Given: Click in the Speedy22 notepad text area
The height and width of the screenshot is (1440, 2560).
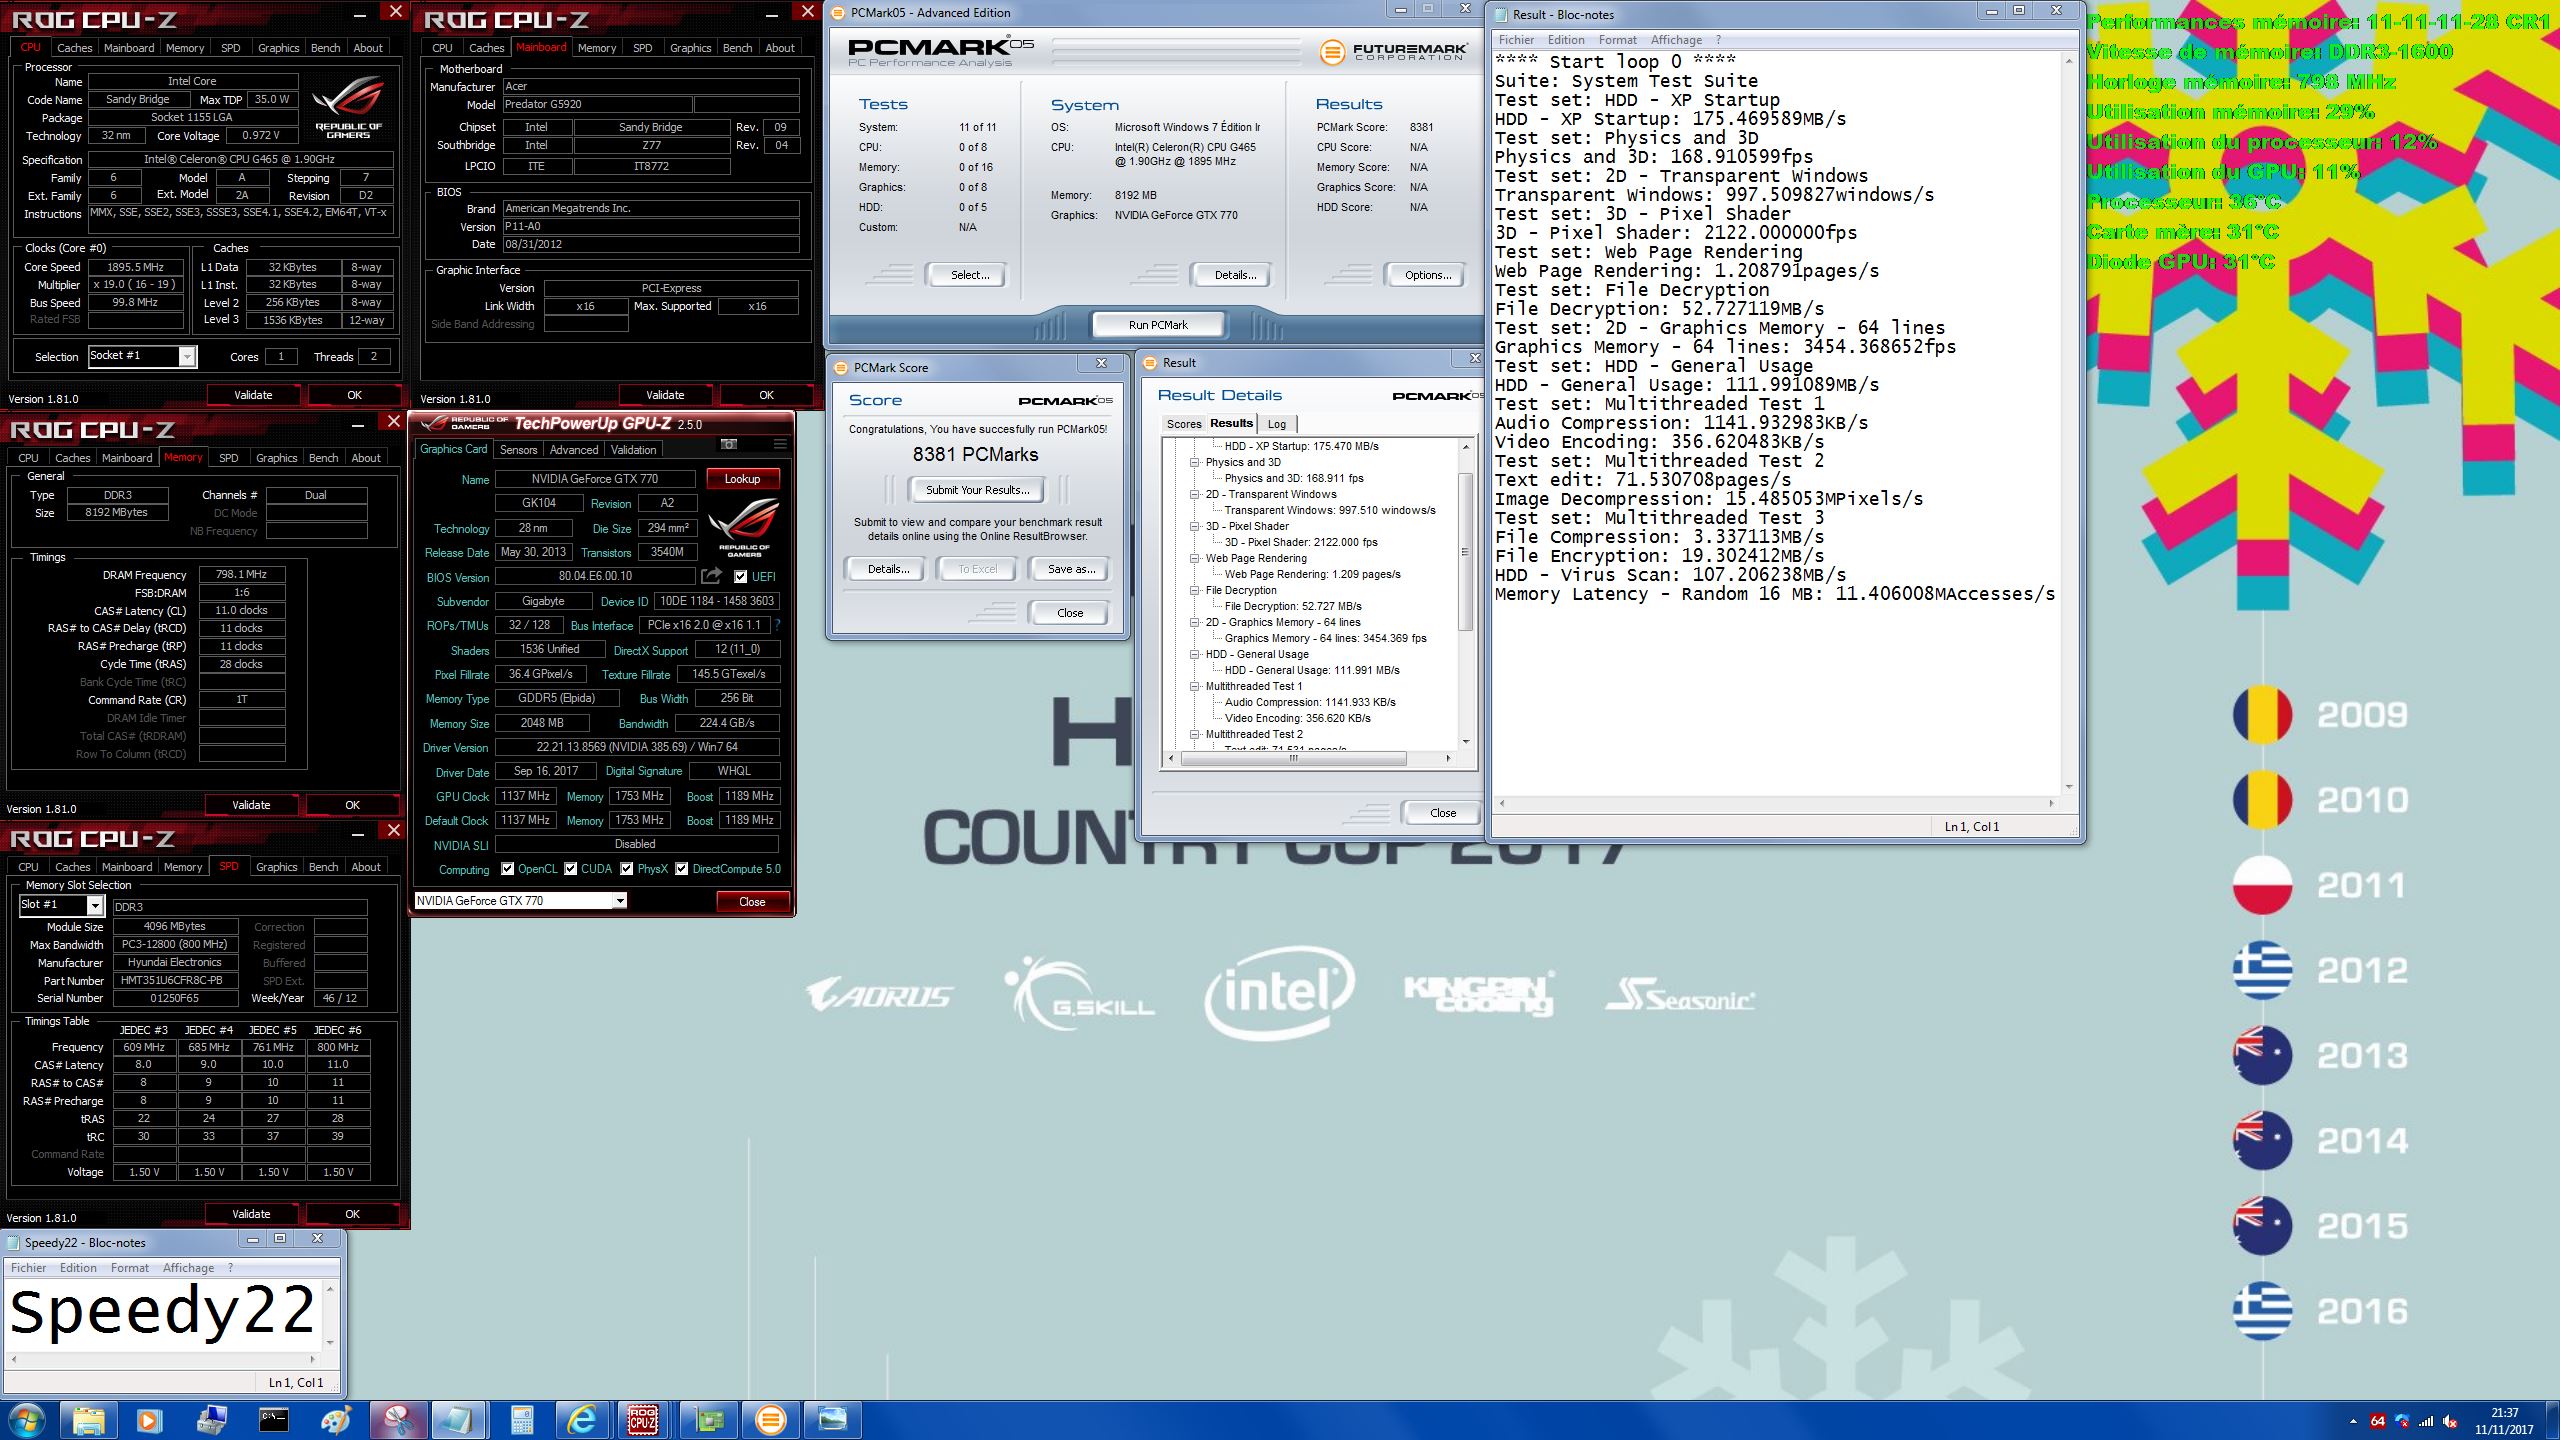Looking at the screenshot, I should tap(164, 1314).
